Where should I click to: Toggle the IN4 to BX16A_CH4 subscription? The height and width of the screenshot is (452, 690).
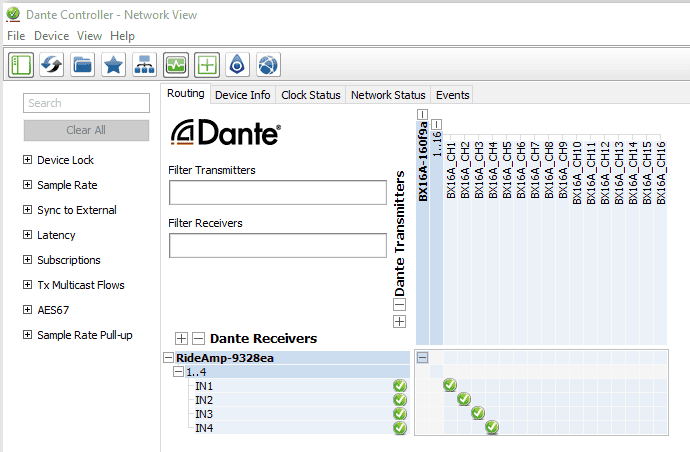492,428
